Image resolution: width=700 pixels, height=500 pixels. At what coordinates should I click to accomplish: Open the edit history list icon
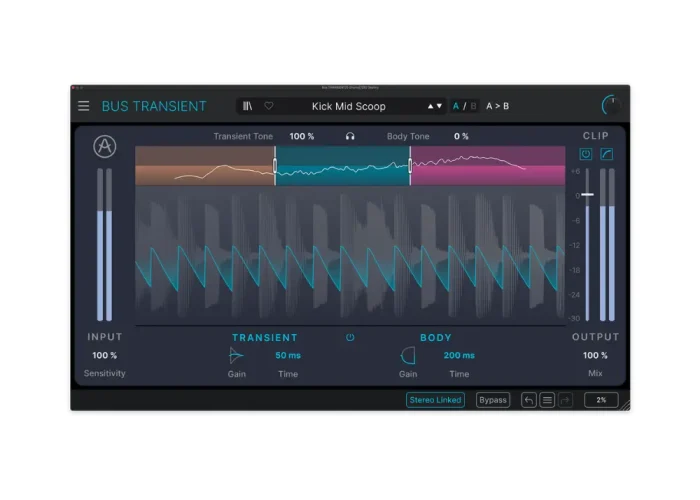(x=547, y=400)
